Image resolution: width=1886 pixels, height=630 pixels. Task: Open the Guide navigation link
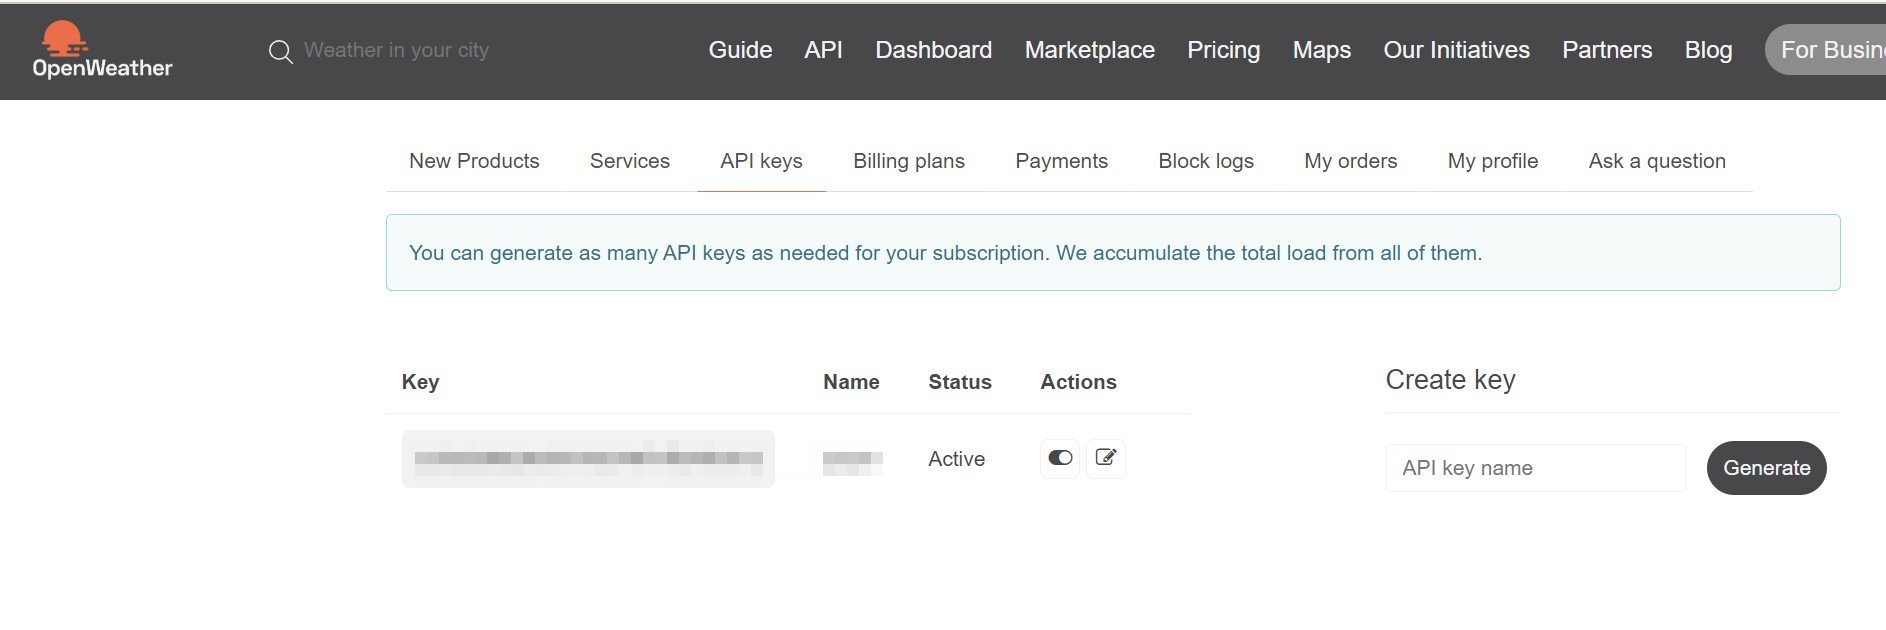click(740, 50)
